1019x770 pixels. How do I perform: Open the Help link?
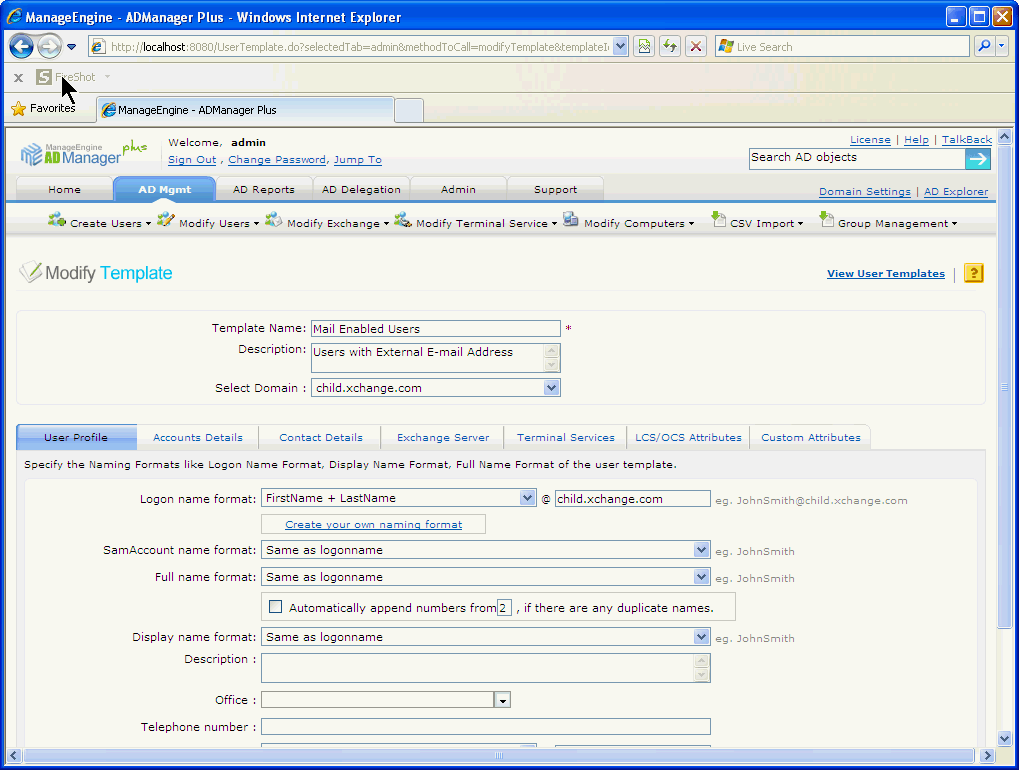pyautogui.click(x=916, y=140)
